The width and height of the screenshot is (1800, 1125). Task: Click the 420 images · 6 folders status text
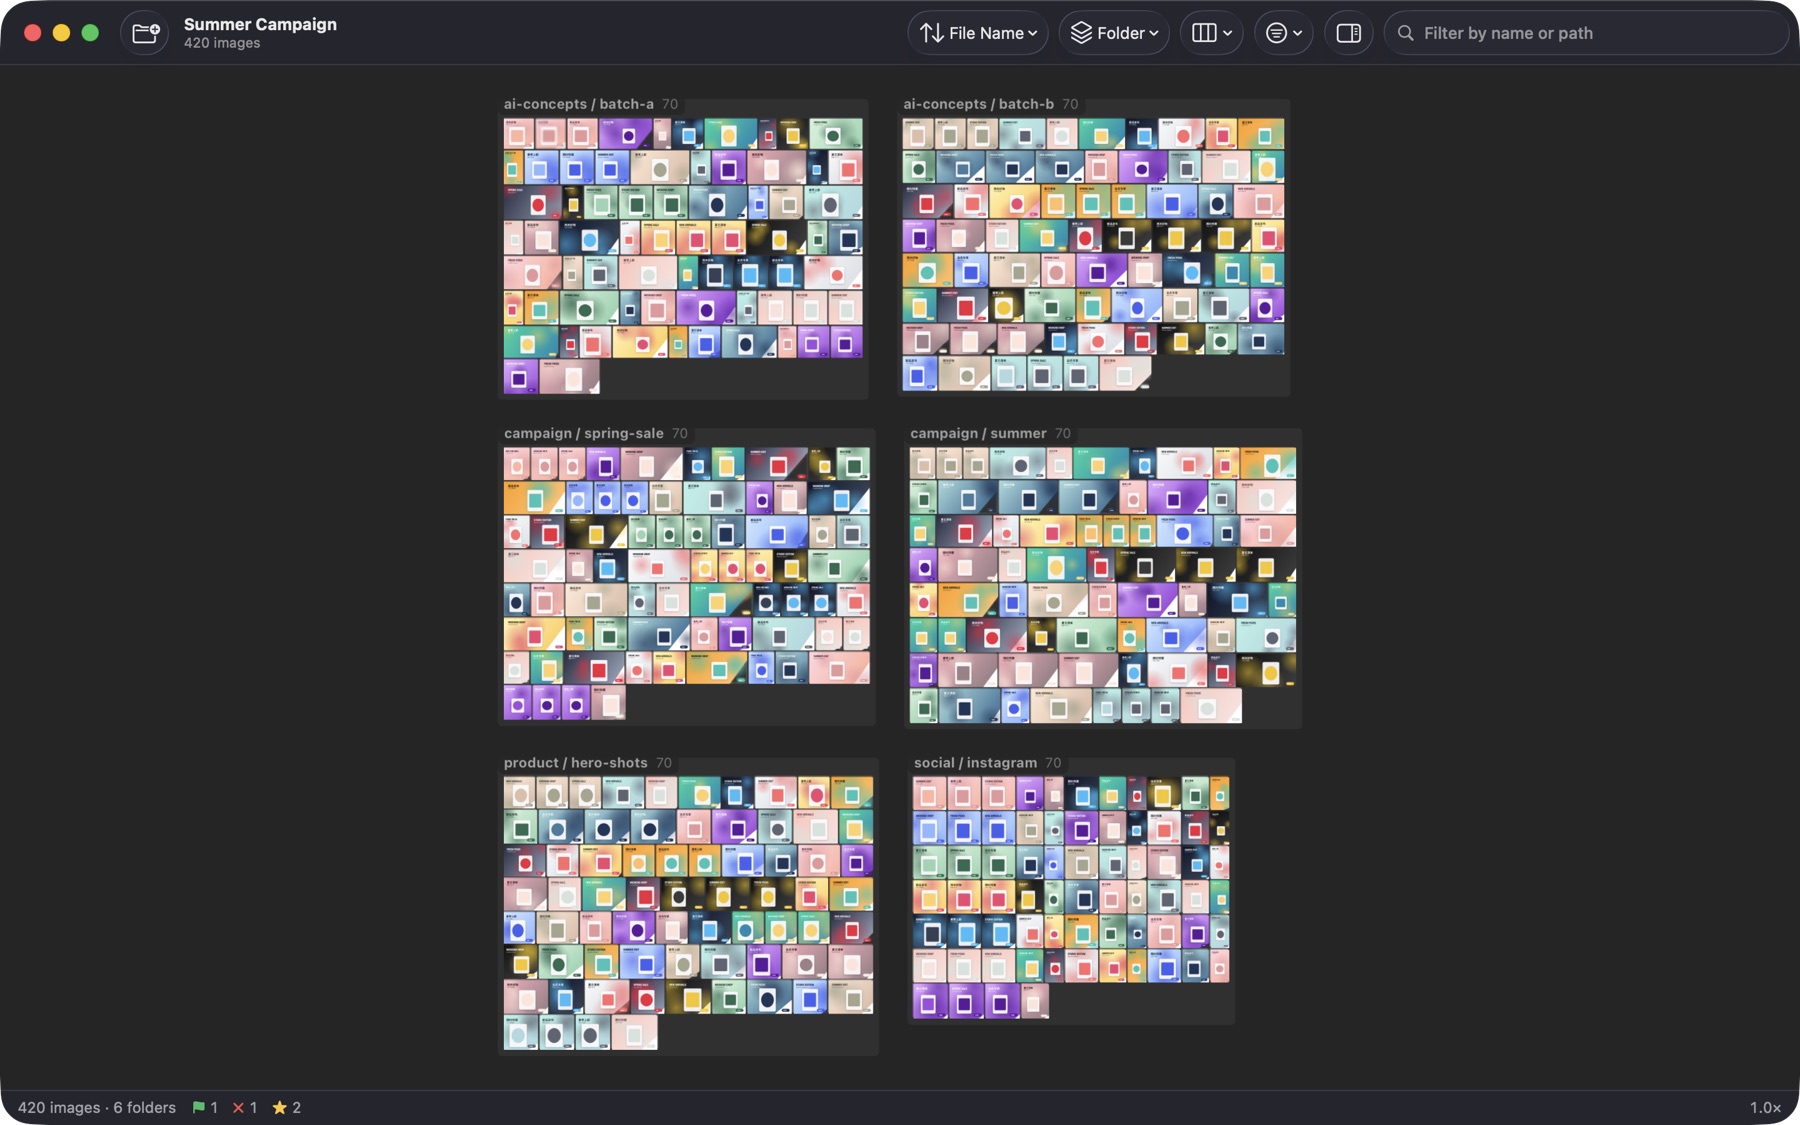click(x=97, y=1107)
